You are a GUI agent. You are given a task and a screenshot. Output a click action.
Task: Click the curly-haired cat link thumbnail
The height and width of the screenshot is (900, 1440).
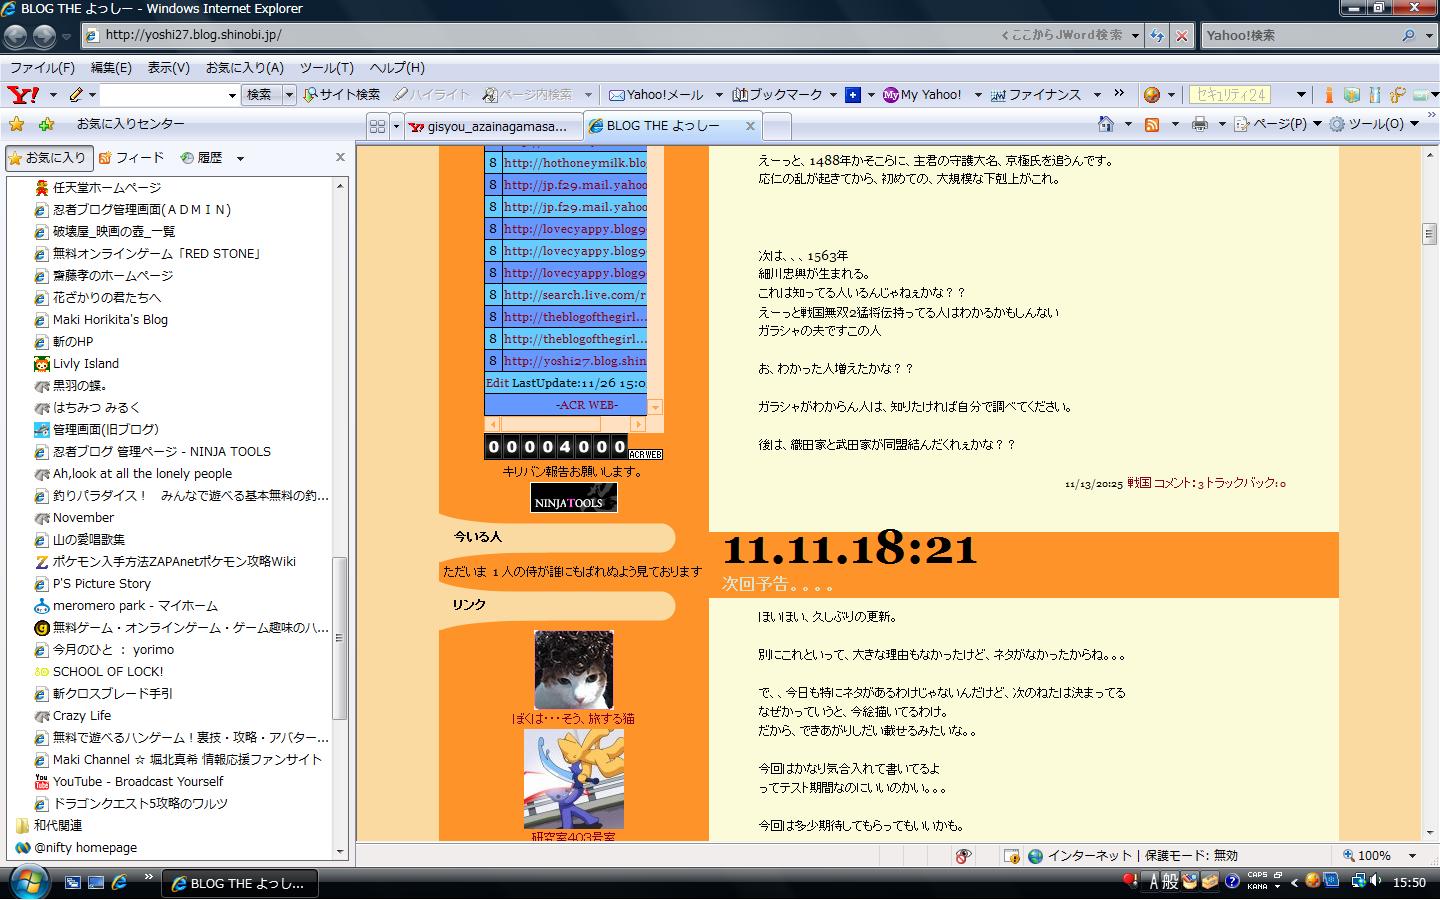click(573, 670)
